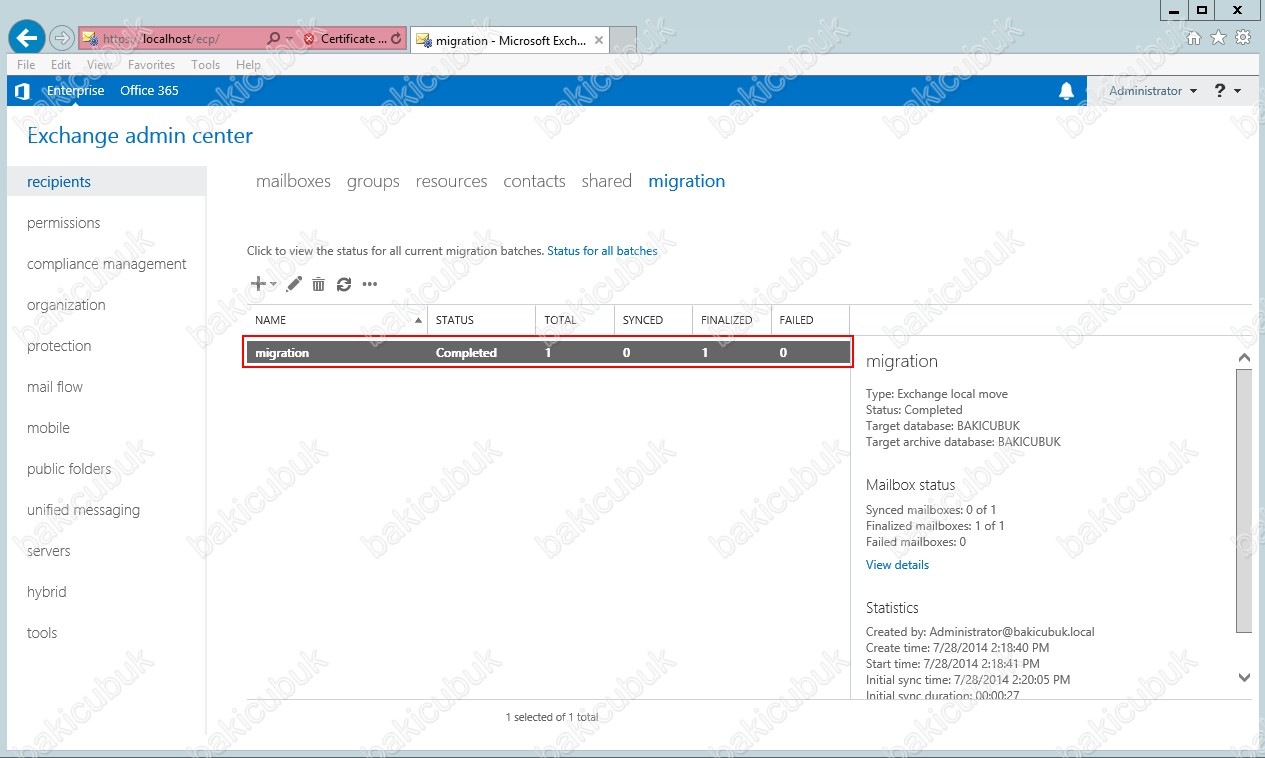
Task: Click the address bar search magnifier icon
Action: (274, 39)
